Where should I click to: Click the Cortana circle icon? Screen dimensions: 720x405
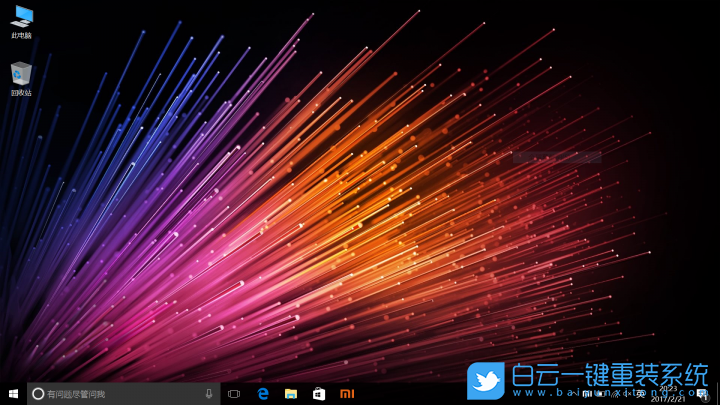coord(38,394)
